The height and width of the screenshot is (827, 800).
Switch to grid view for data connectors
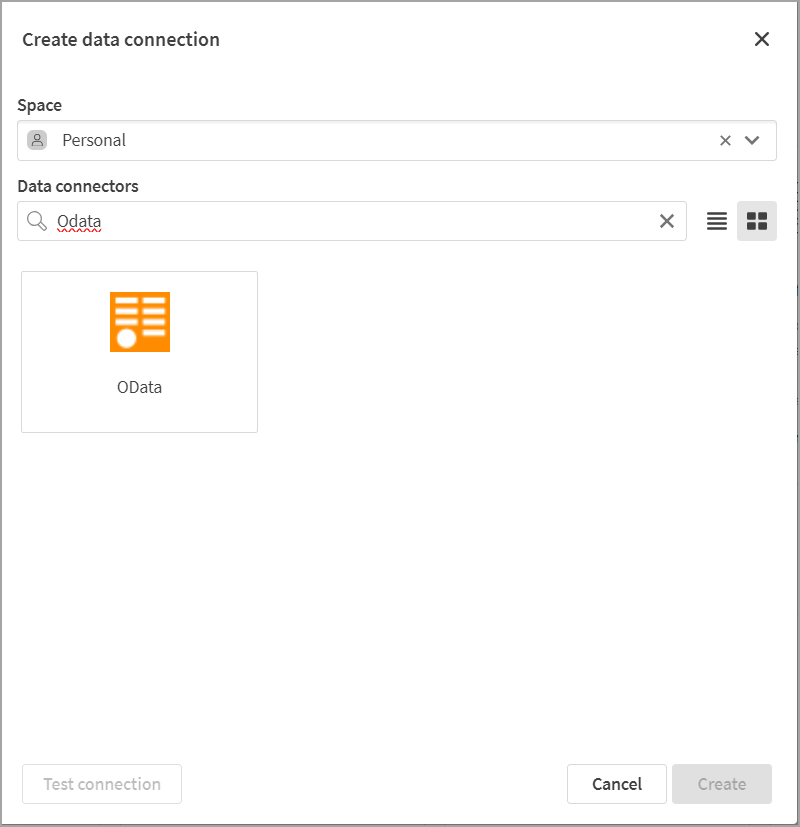pyautogui.click(x=757, y=221)
